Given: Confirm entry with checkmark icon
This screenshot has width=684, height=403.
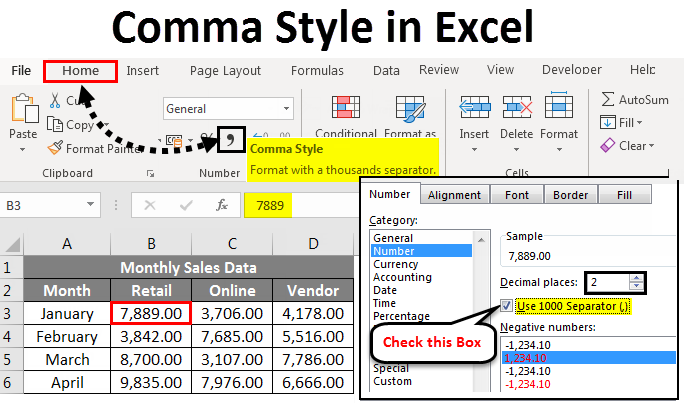Looking at the screenshot, I should 186,205.
